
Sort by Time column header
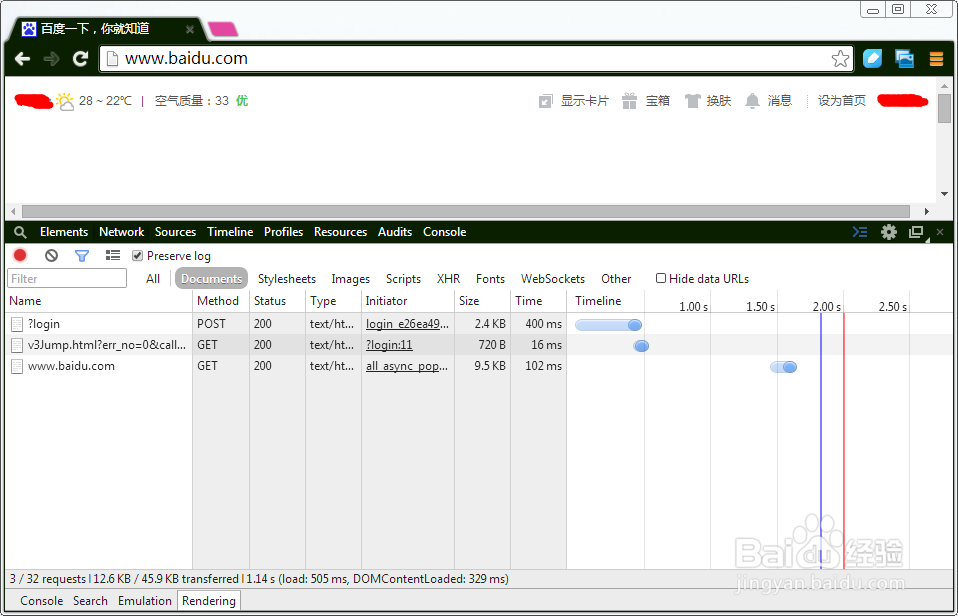[538, 301]
